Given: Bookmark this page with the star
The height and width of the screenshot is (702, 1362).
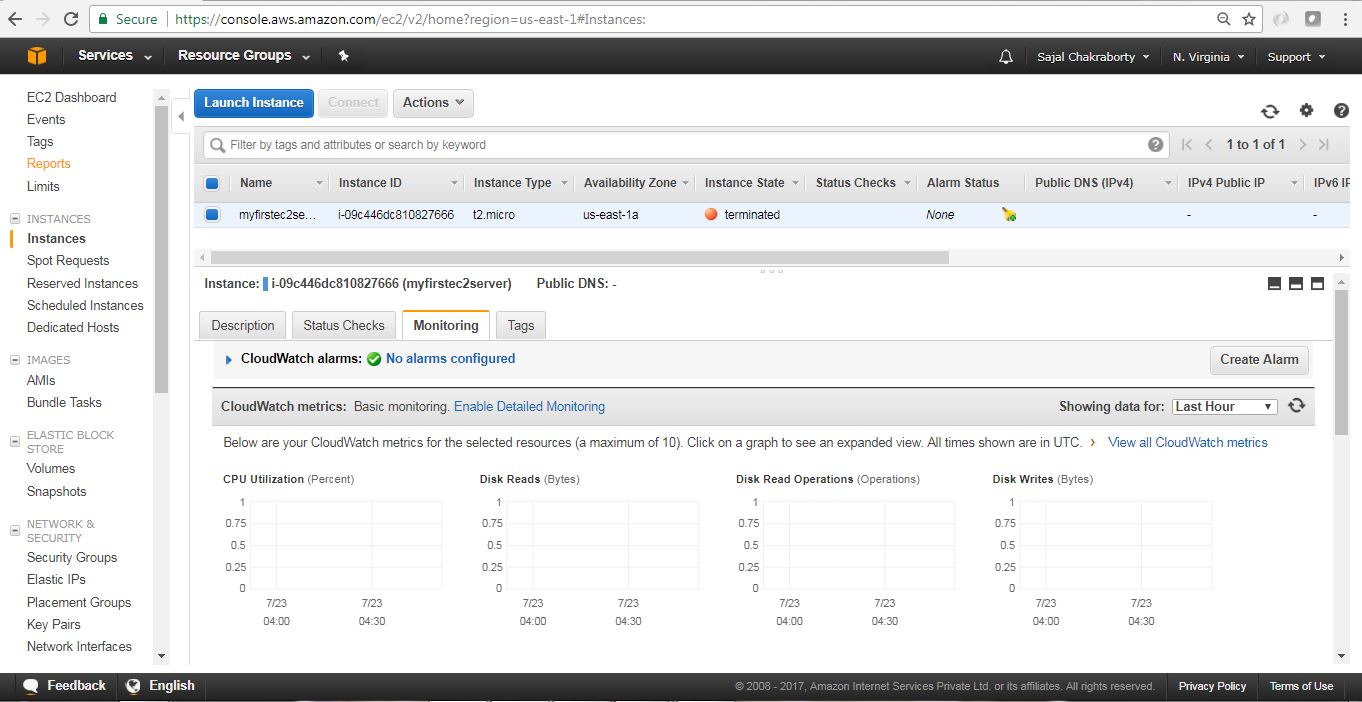Looking at the screenshot, I should coord(1249,19).
